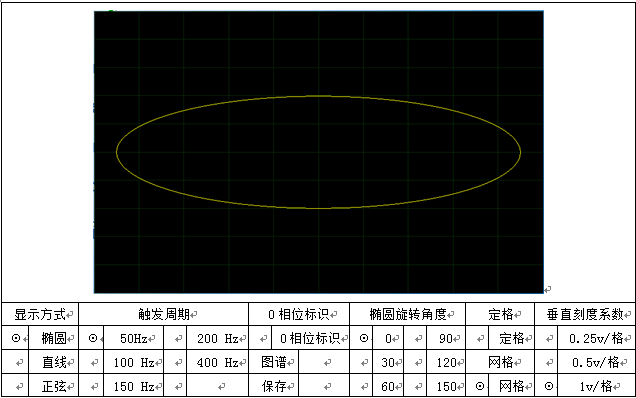Set ellipse rotation angle to 90
636x398 pixels.
click(446, 338)
